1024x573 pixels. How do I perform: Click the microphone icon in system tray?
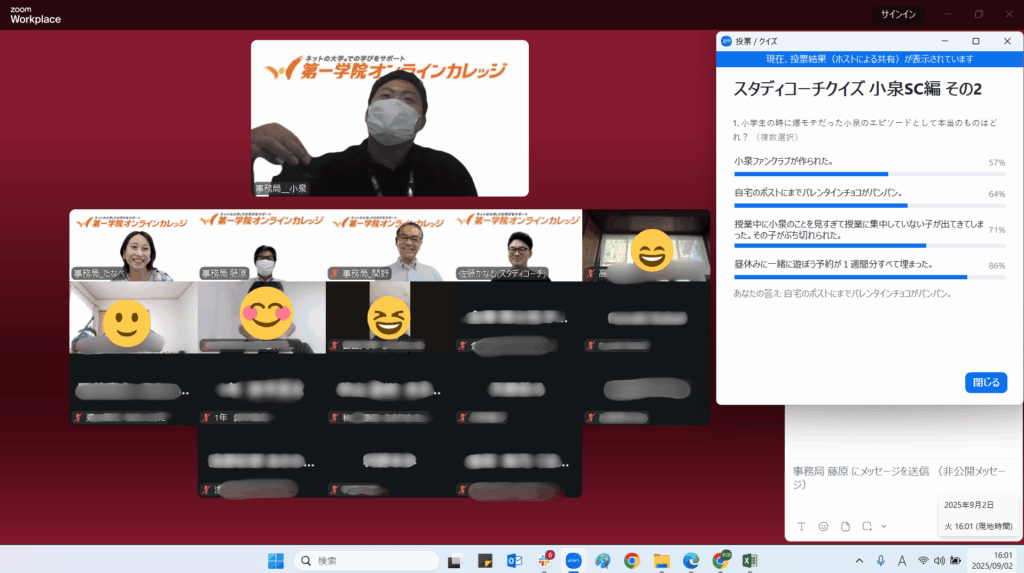pos(881,561)
